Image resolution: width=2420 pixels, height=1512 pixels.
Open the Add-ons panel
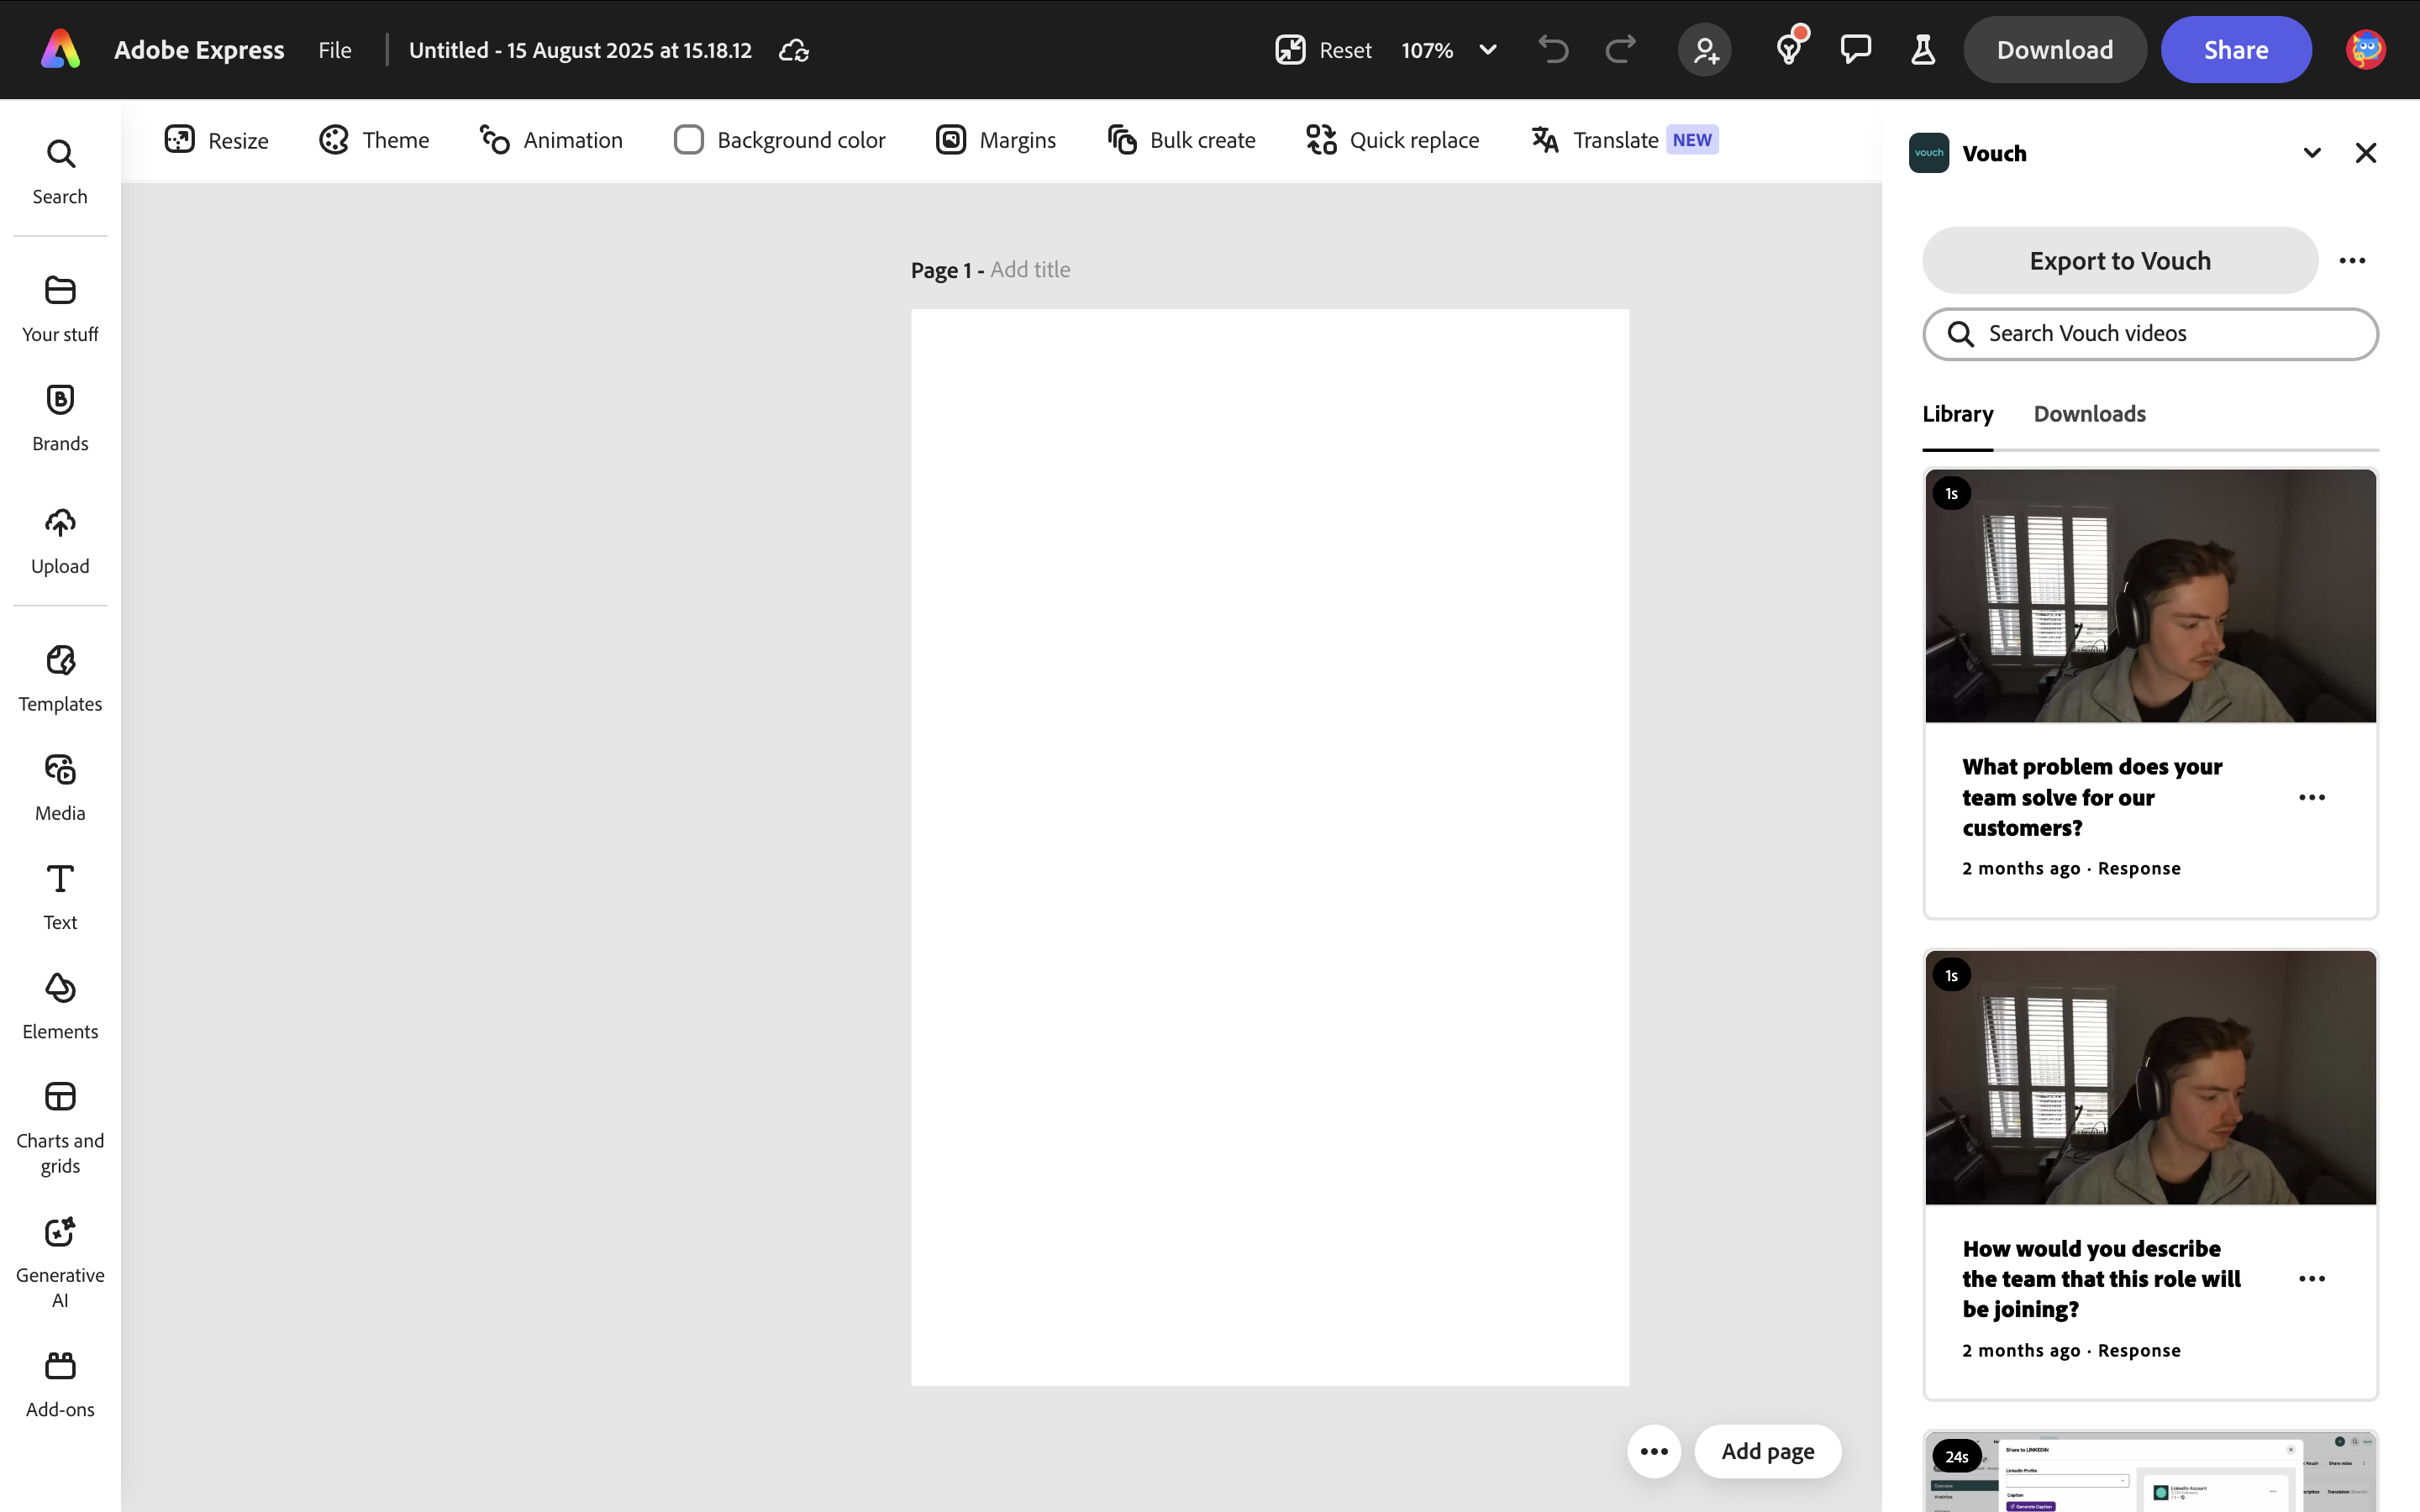(x=60, y=1385)
